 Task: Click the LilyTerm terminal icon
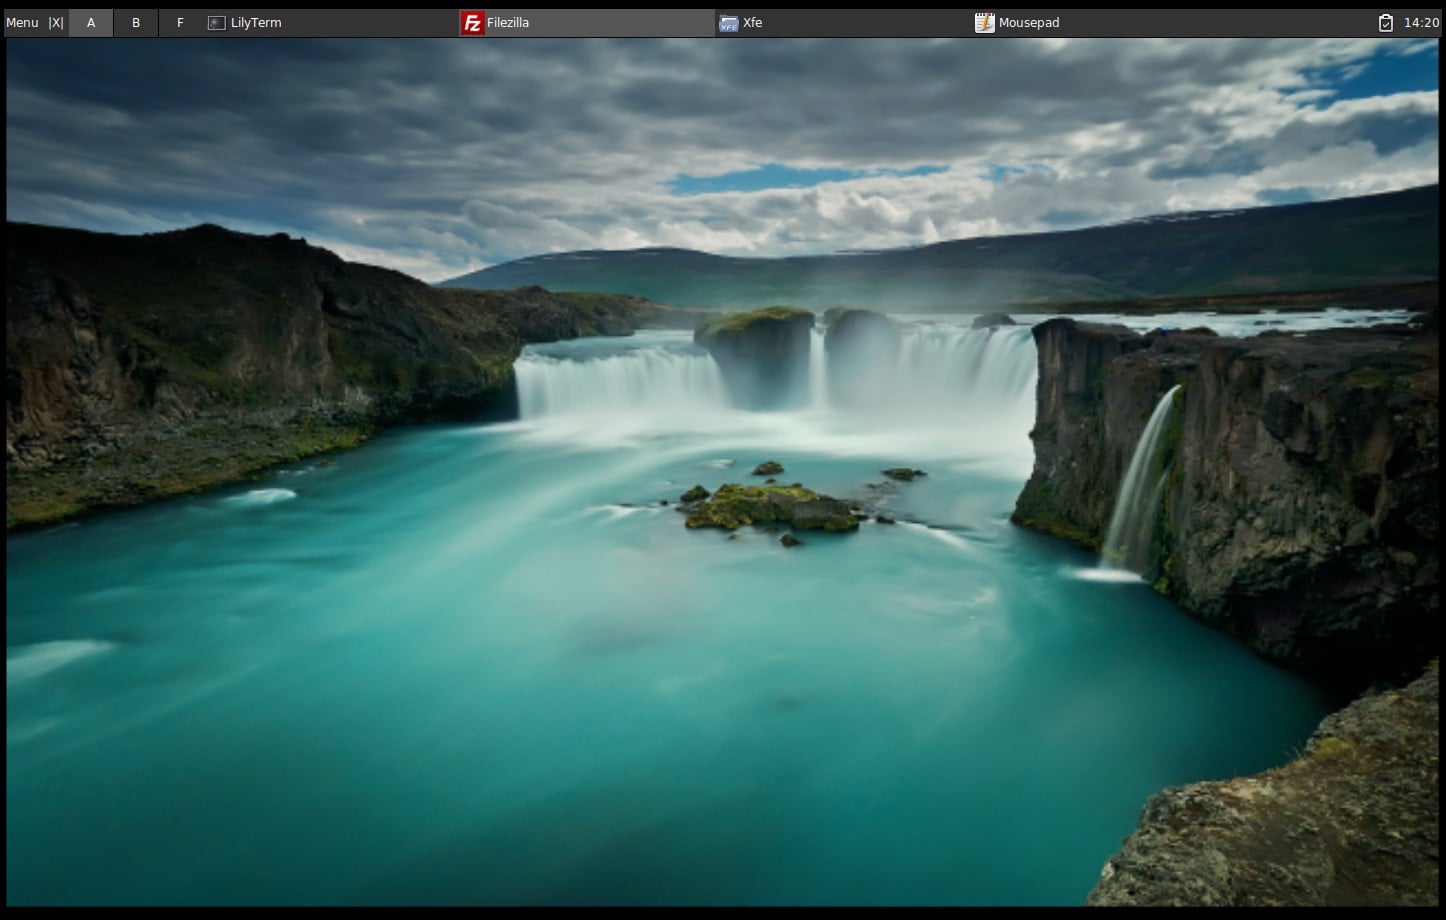pyautogui.click(x=217, y=22)
